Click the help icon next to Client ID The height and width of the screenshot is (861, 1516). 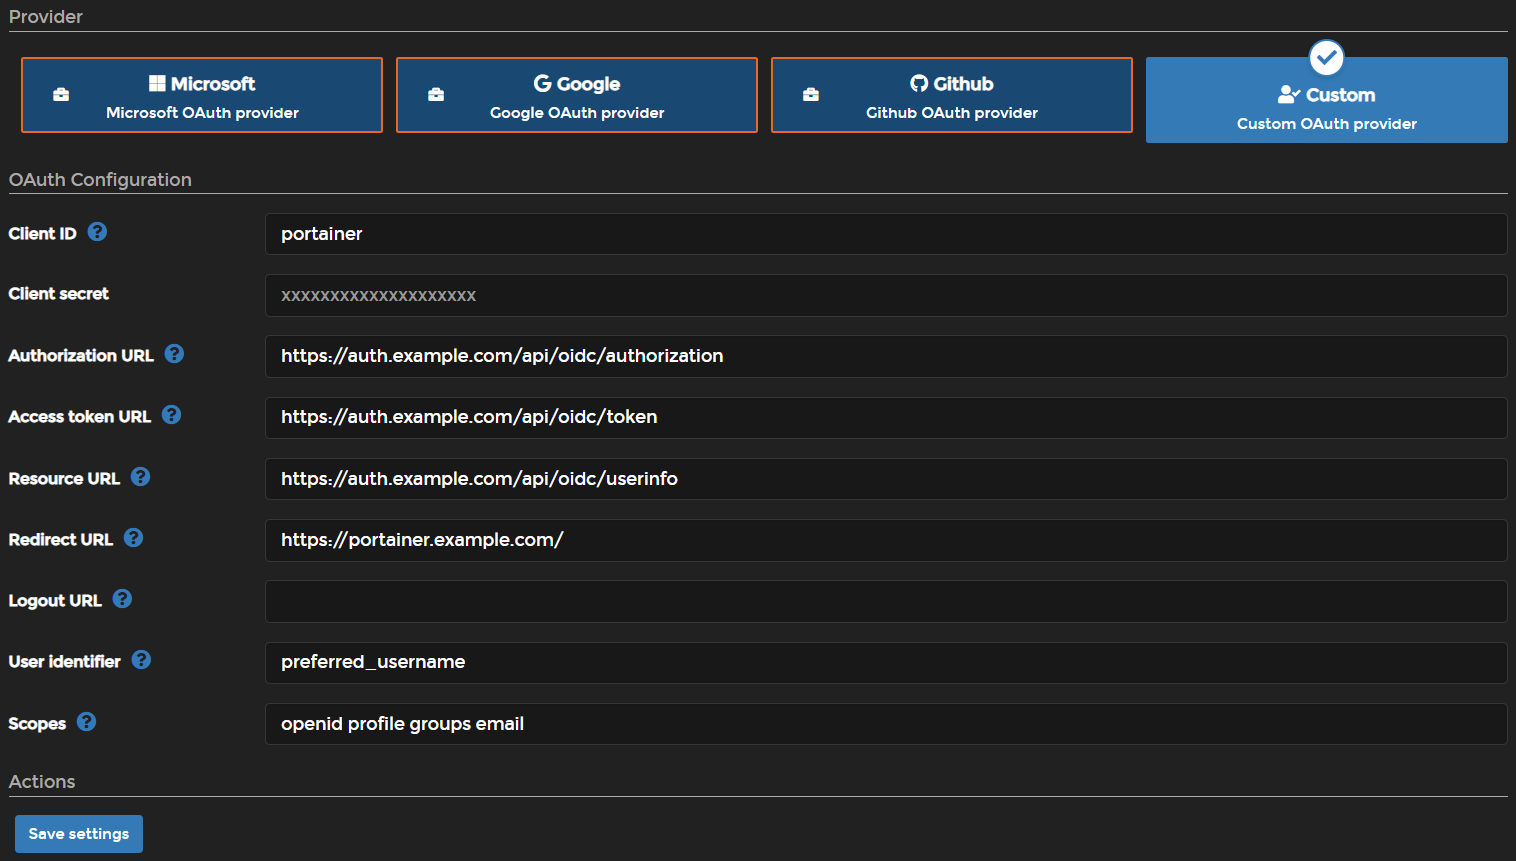(97, 232)
